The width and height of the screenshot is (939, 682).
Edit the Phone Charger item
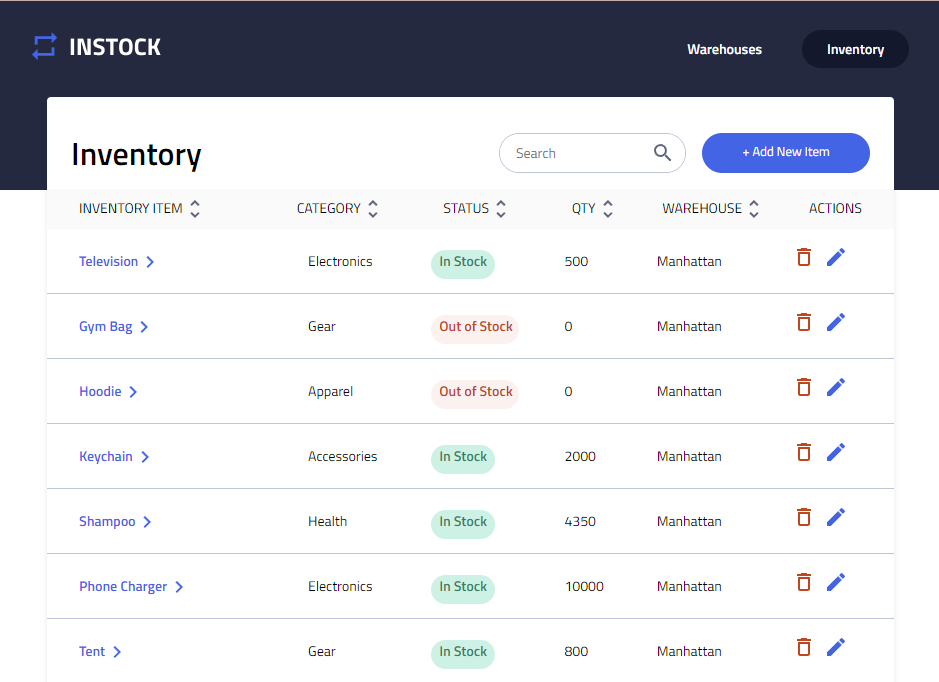coord(836,582)
